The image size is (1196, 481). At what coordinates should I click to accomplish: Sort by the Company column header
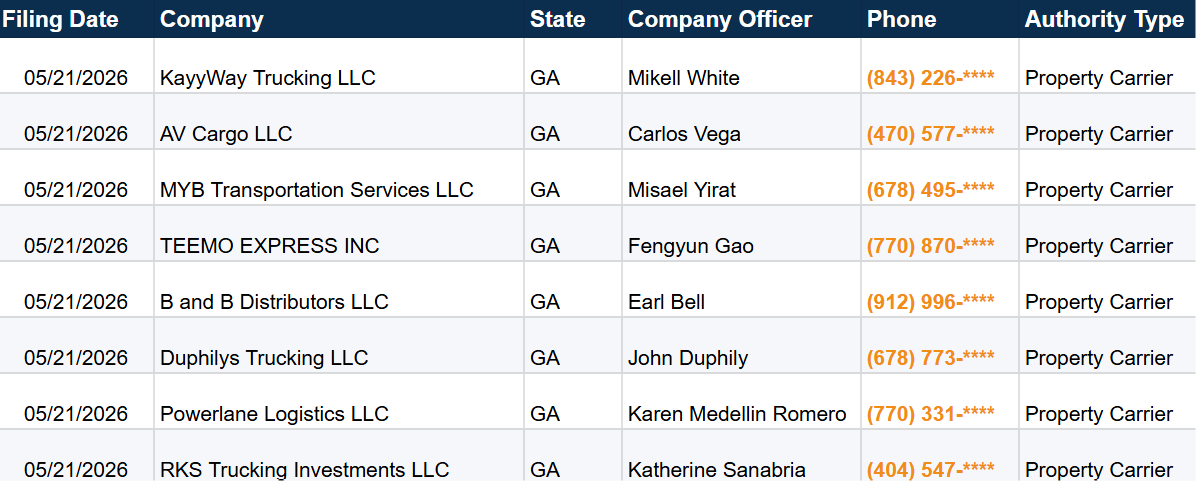tap(212, 20)
